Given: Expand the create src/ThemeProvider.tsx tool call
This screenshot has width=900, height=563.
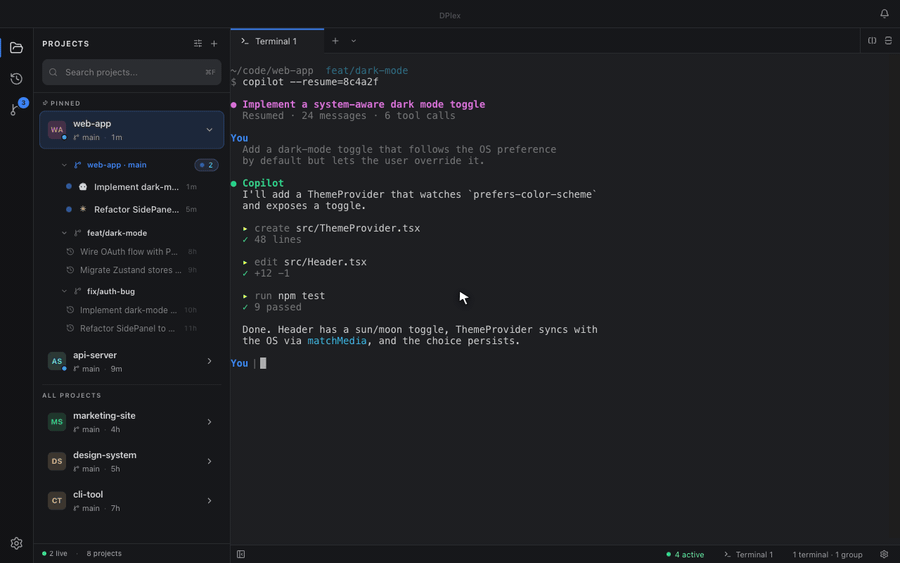Looking at the screenshot, I should [331, 228].
